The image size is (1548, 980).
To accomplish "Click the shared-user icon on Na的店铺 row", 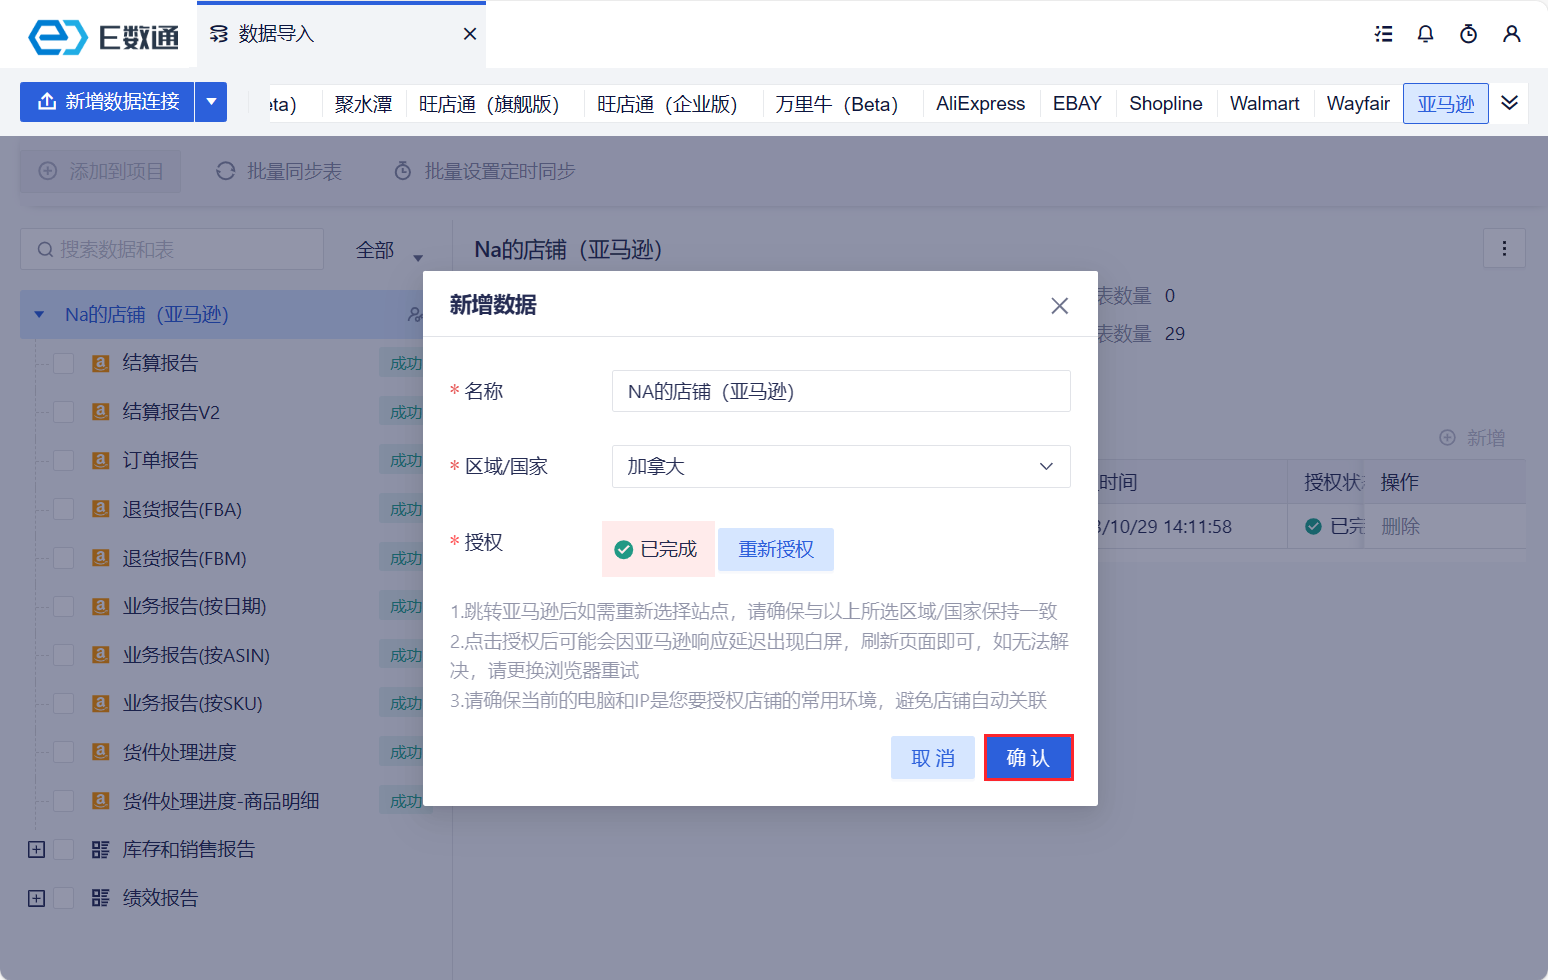I will 415,315.
